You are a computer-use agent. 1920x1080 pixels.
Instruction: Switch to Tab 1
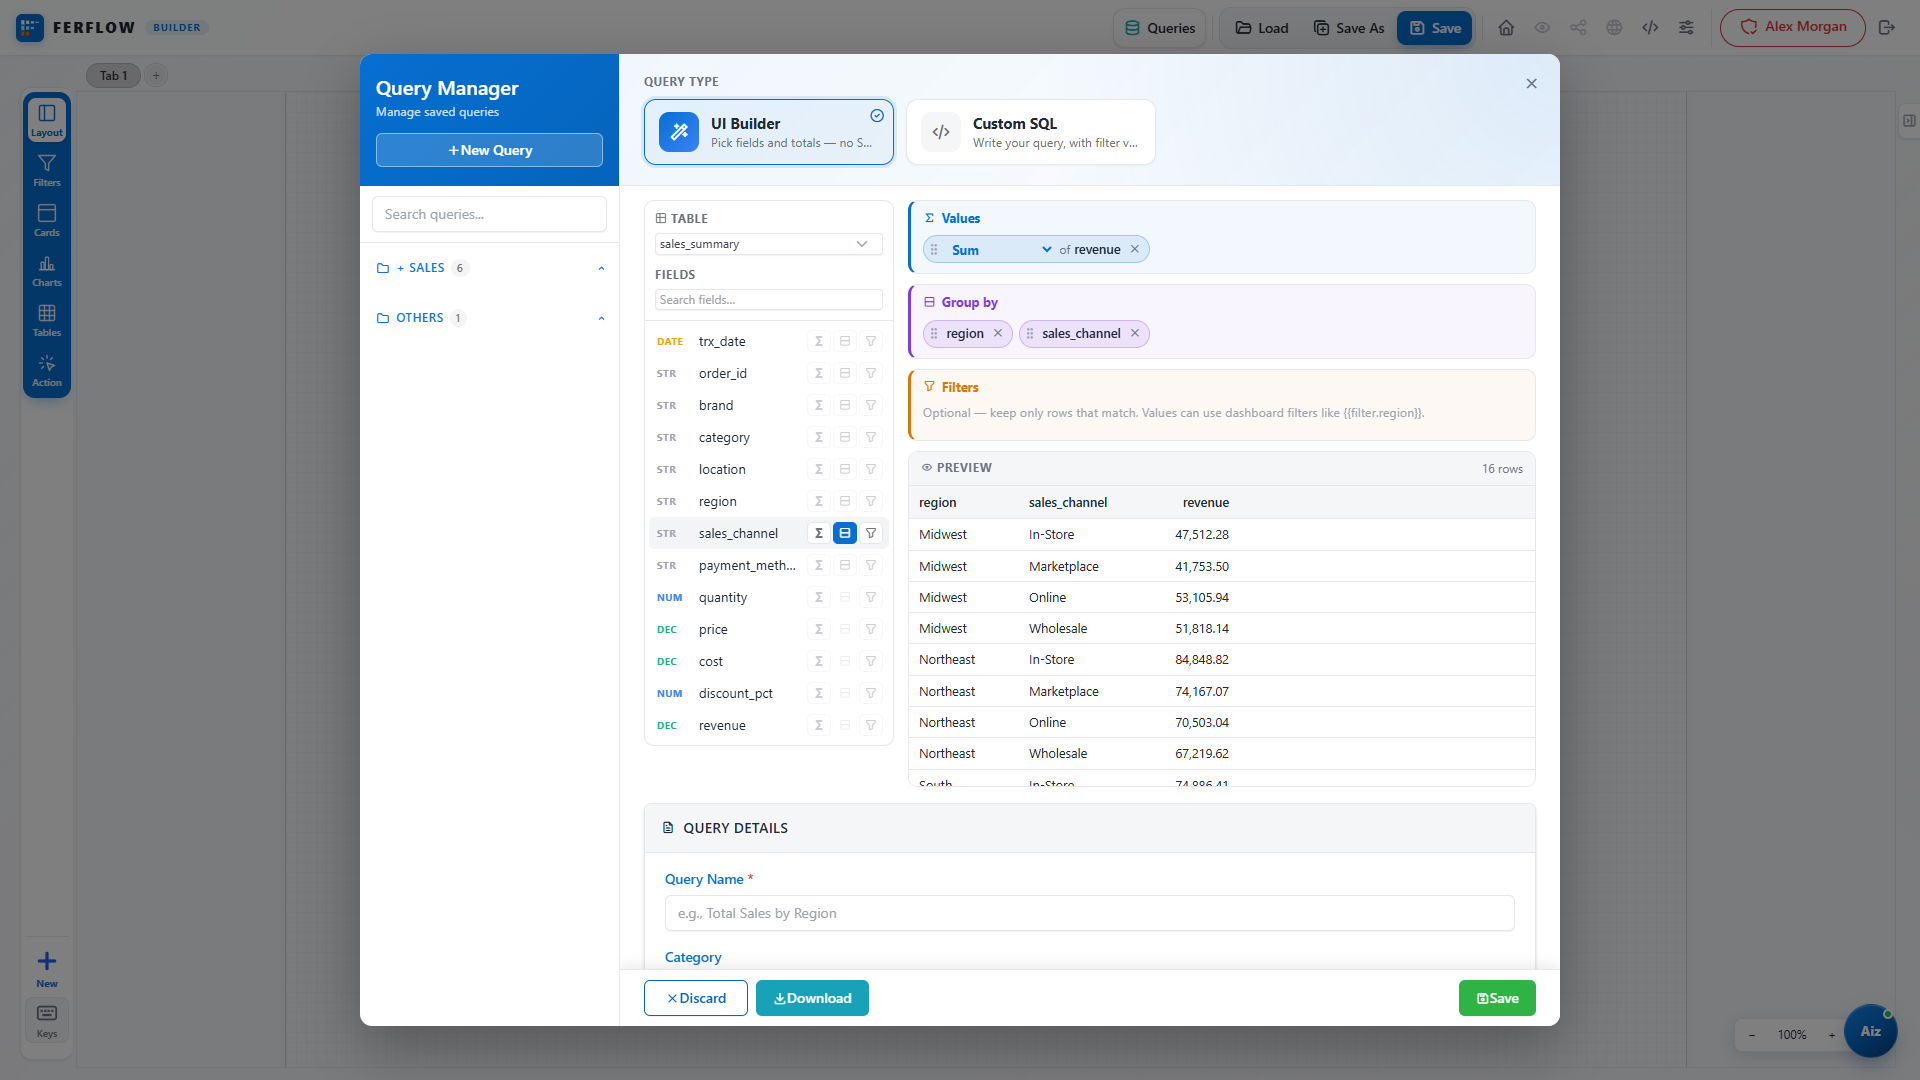click(x=113, y=75)
